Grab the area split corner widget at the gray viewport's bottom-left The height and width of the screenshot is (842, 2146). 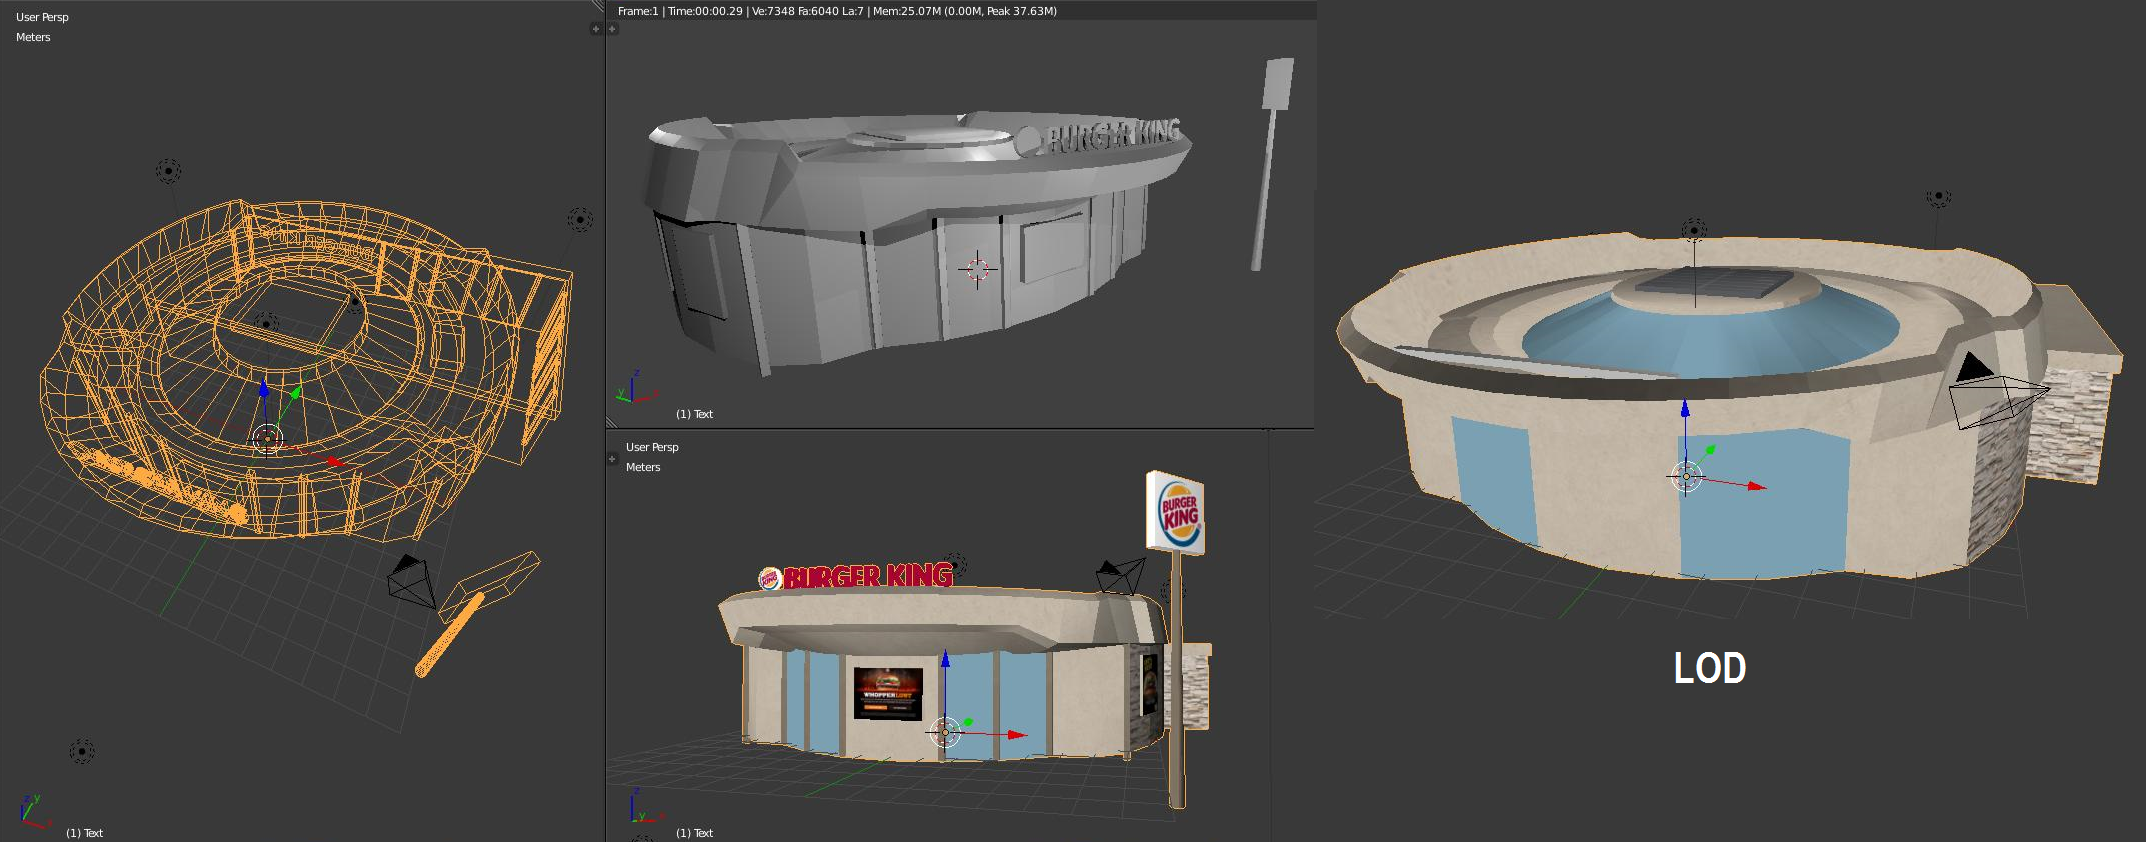coord(612,422)
